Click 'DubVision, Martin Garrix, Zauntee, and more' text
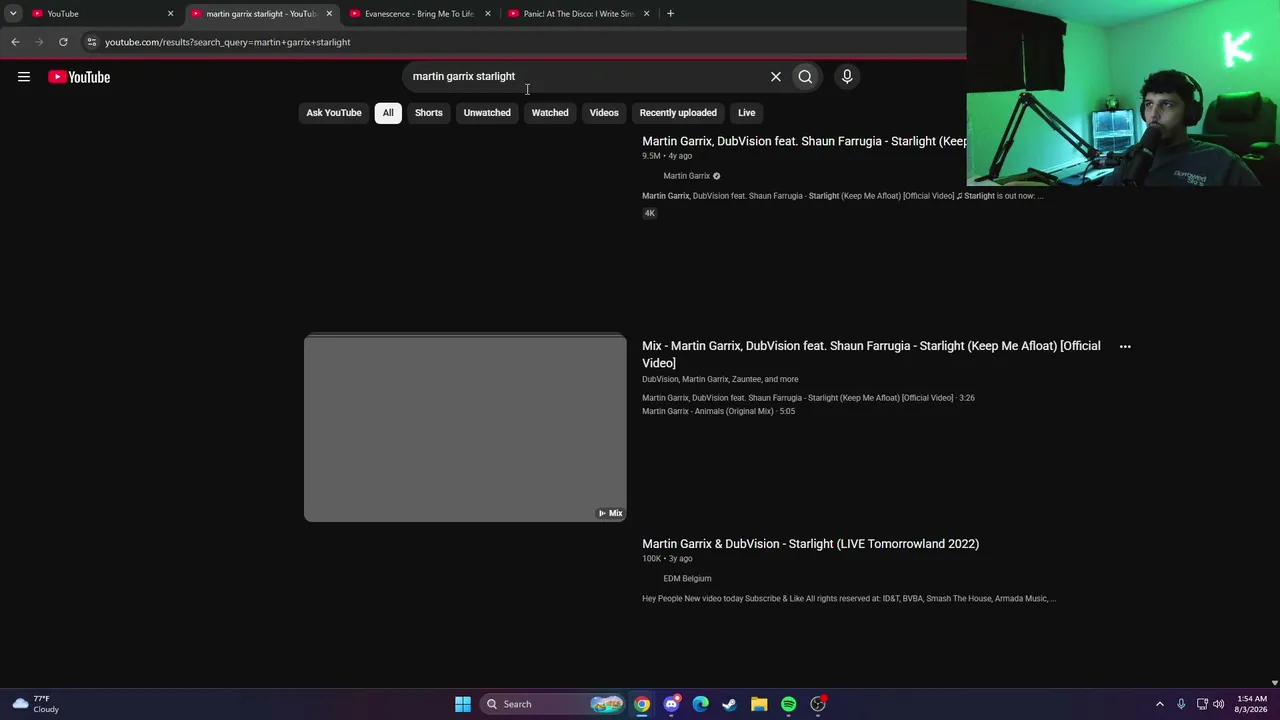The width and height of the screenshot is (1280, 720). pos(720,380)
